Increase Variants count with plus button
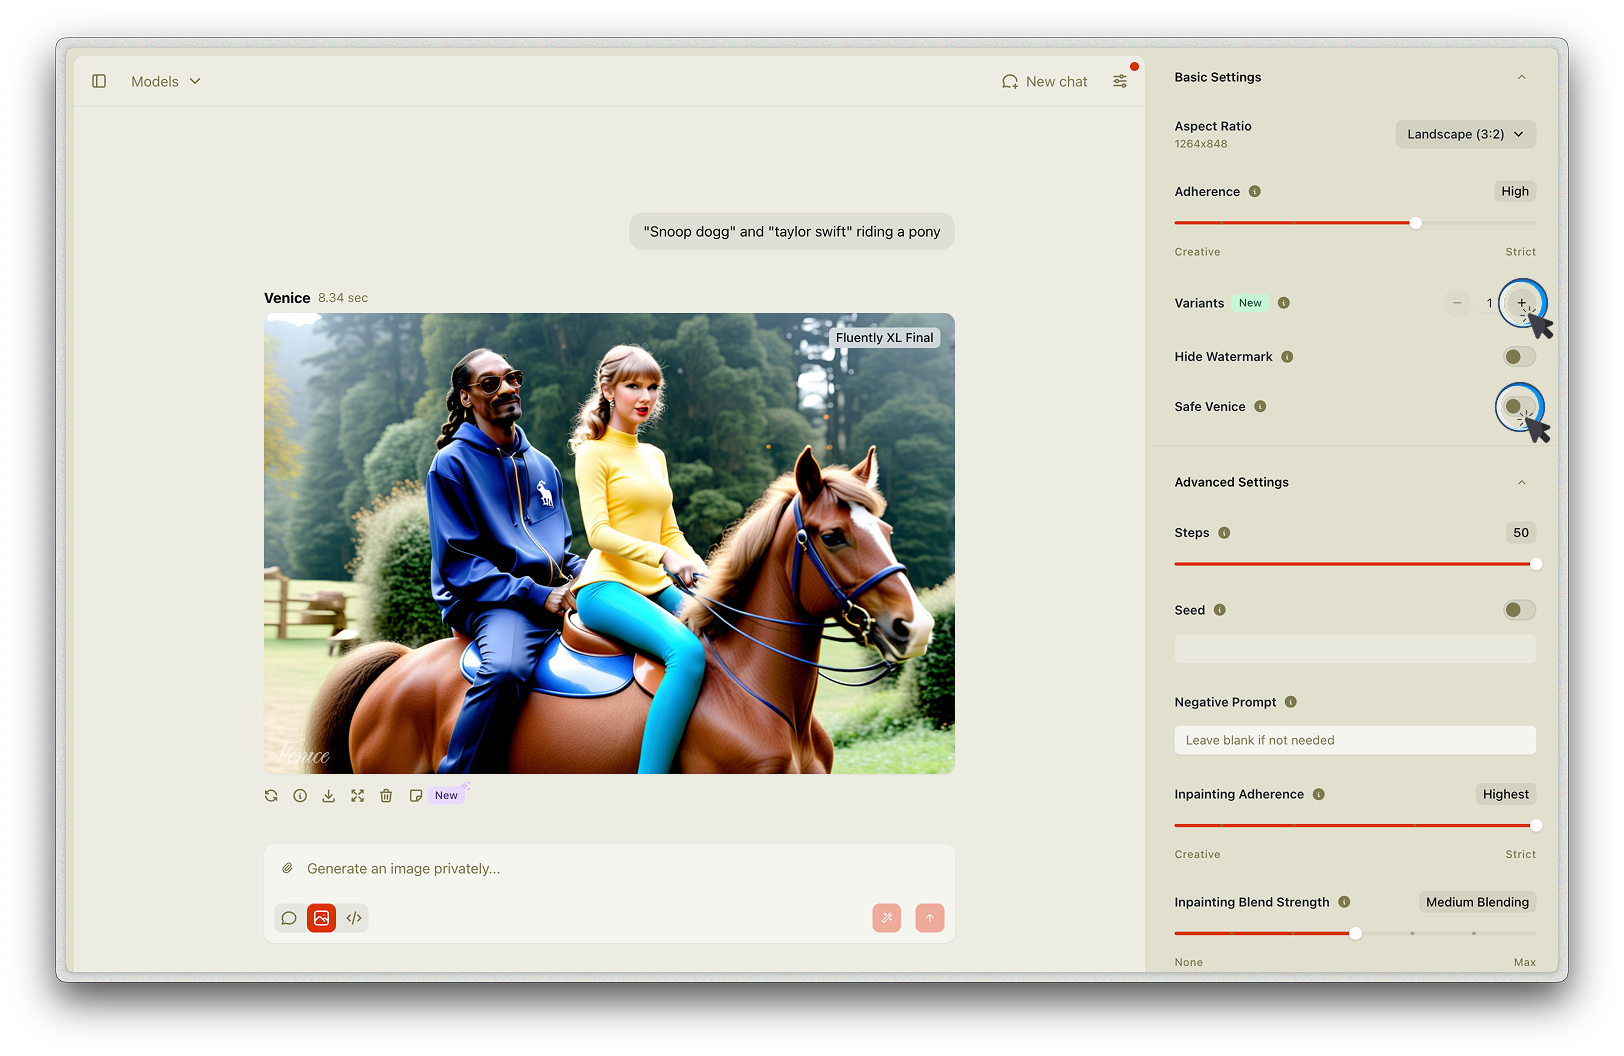Screen dimensions: 1624x1056 pyautogui.click(x=1522, y=303)
